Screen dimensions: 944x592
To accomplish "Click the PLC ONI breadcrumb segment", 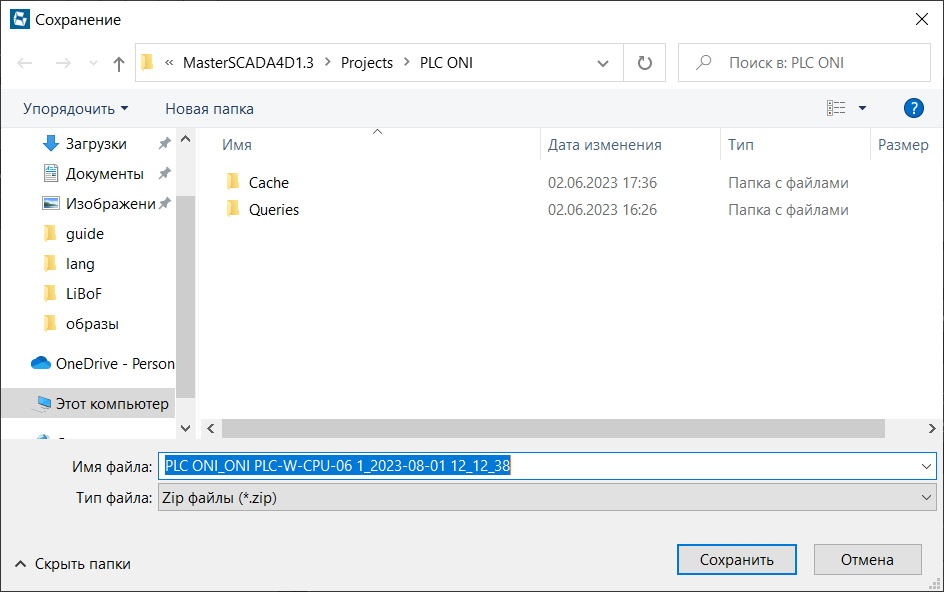I will pos(446,63).
